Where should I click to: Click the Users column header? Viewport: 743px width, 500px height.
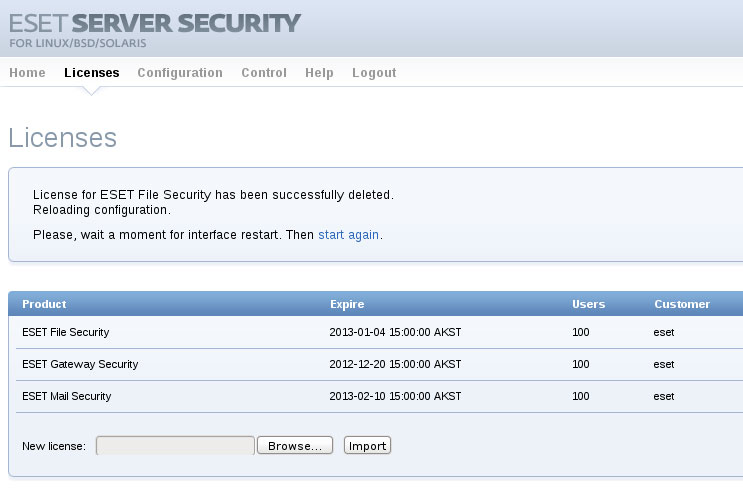point(589,304)
